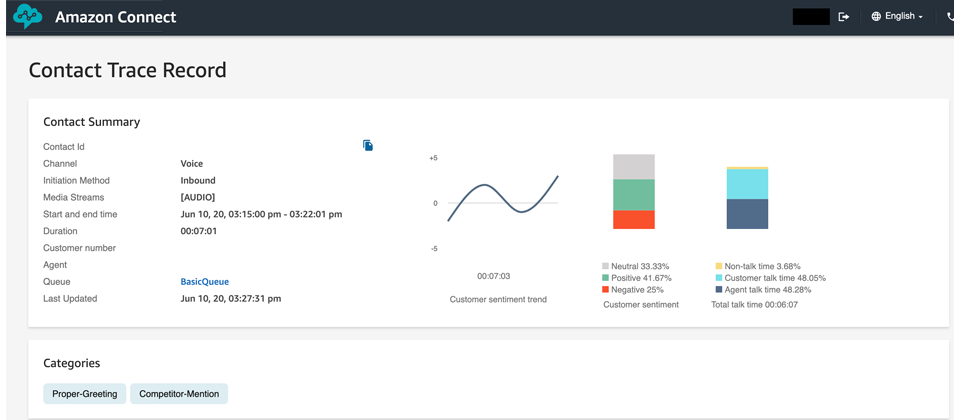Click the Neutral 33.33% legend text
The image size is (960, 420).
click(x=640, y=266)
